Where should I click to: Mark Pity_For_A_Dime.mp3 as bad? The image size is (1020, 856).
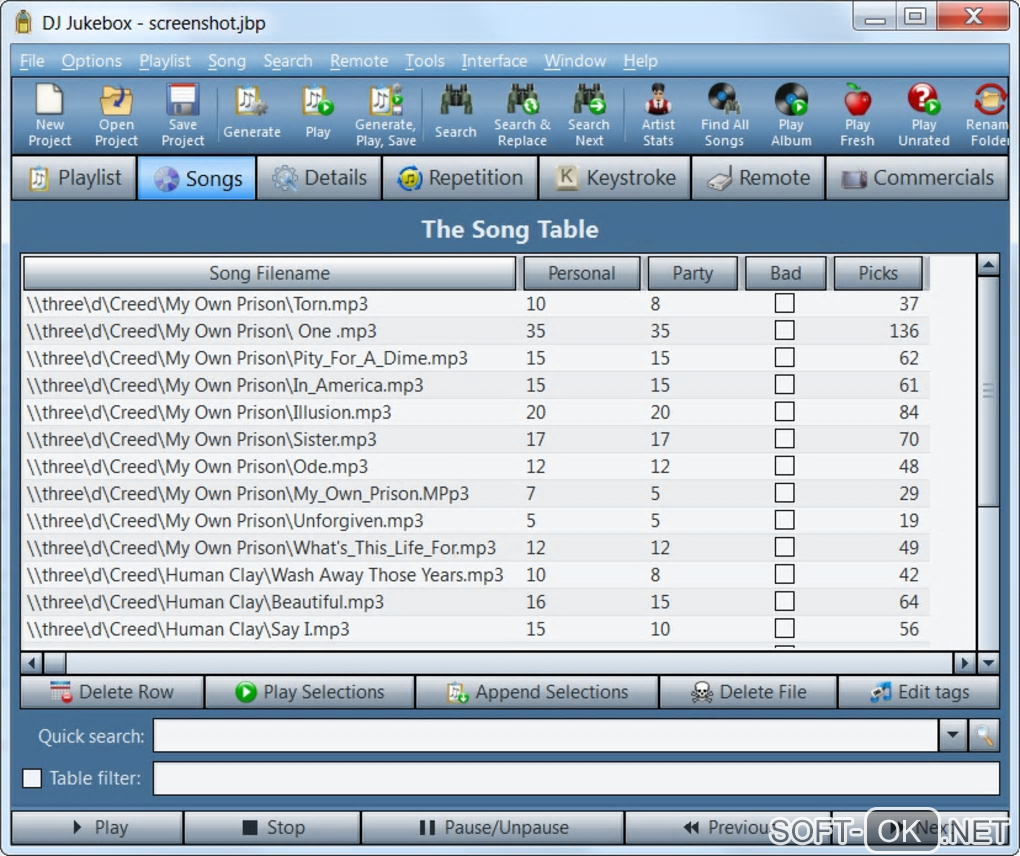pyautogui.click(x=784, y=358)
